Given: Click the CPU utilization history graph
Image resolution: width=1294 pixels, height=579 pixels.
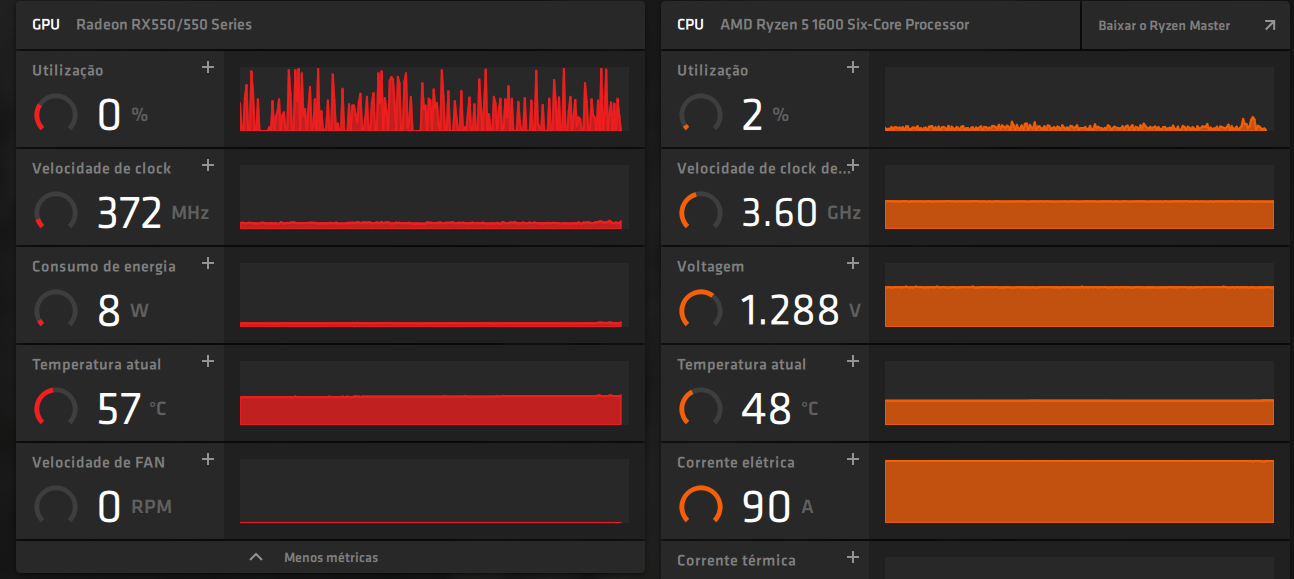Looking at the screenshot, I should [x=1079, y=99].
